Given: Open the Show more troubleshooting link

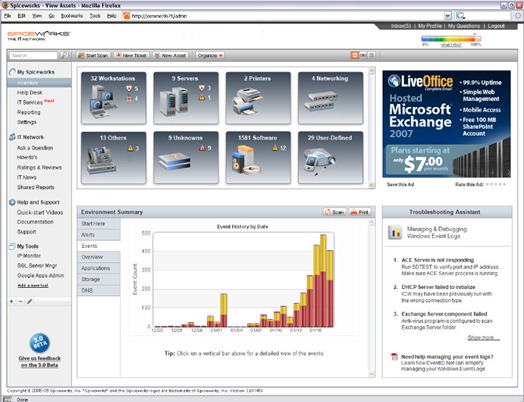Looking at the screenshot, I should (x=483, y=338).
